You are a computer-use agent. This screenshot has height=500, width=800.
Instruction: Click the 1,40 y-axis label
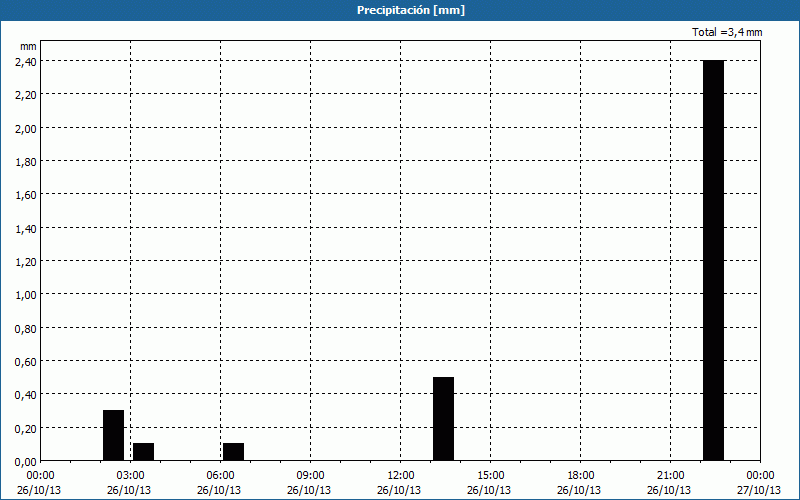tap(26, 228)
